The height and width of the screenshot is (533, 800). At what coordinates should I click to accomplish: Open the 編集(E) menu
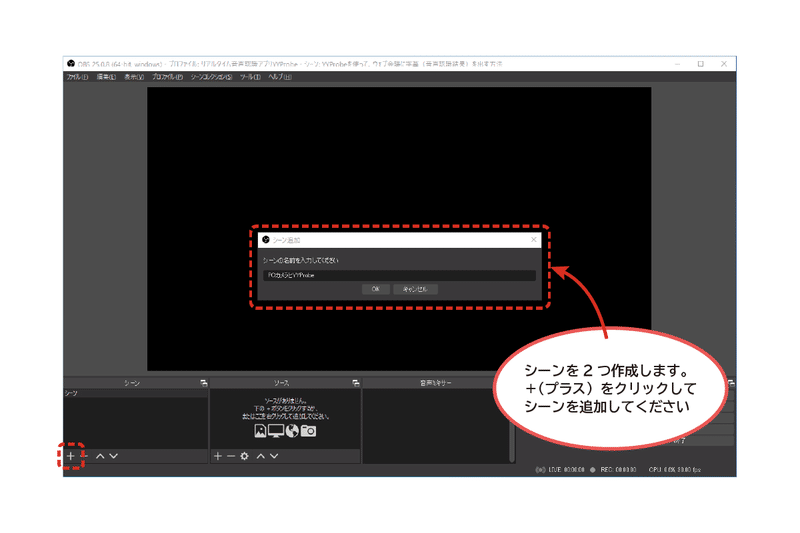point(106,77)
